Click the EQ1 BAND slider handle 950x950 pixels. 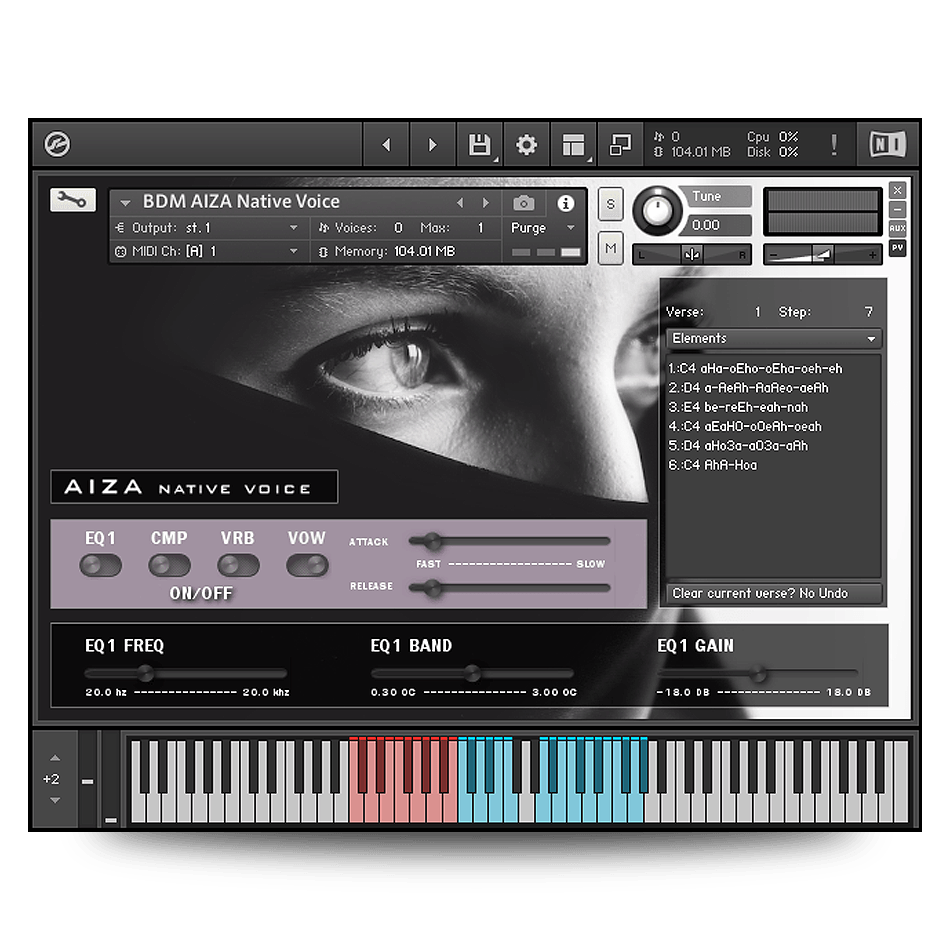472,673
